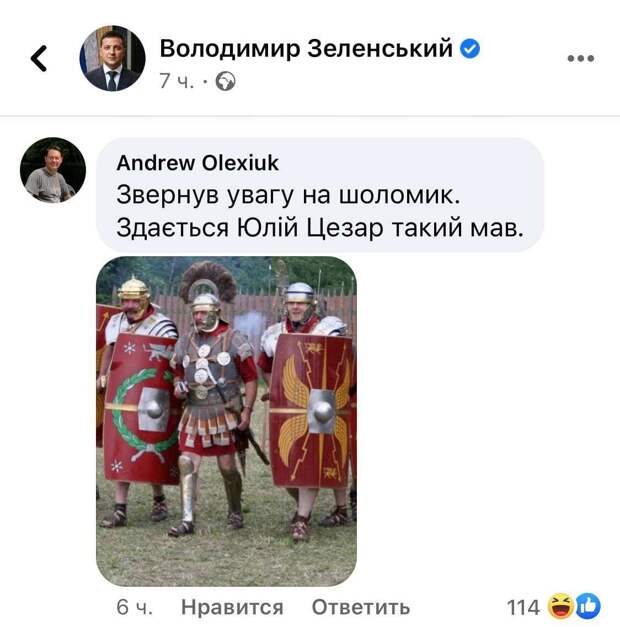
Task: Open photo at green-wreath red shield
Action: coord(141,408)
